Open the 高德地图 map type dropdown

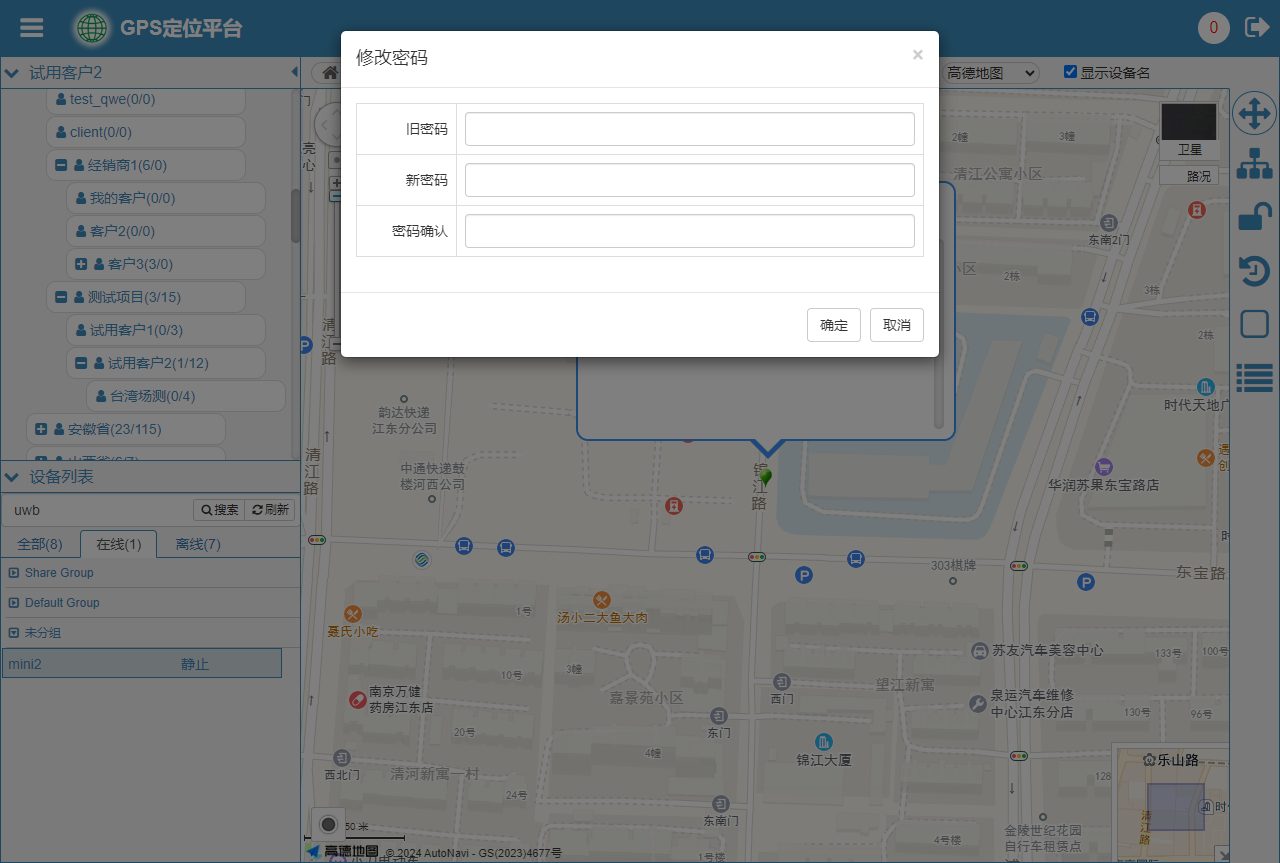pos(990,73)
